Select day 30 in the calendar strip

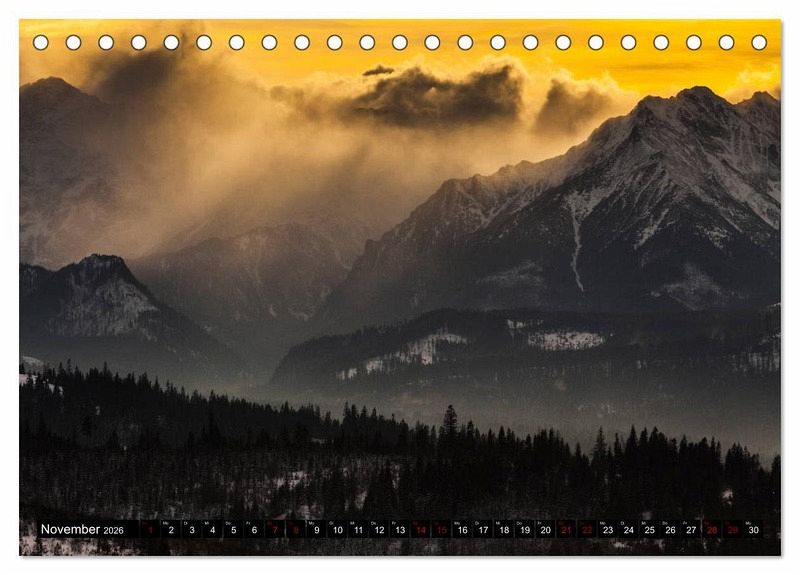[754, 529]
